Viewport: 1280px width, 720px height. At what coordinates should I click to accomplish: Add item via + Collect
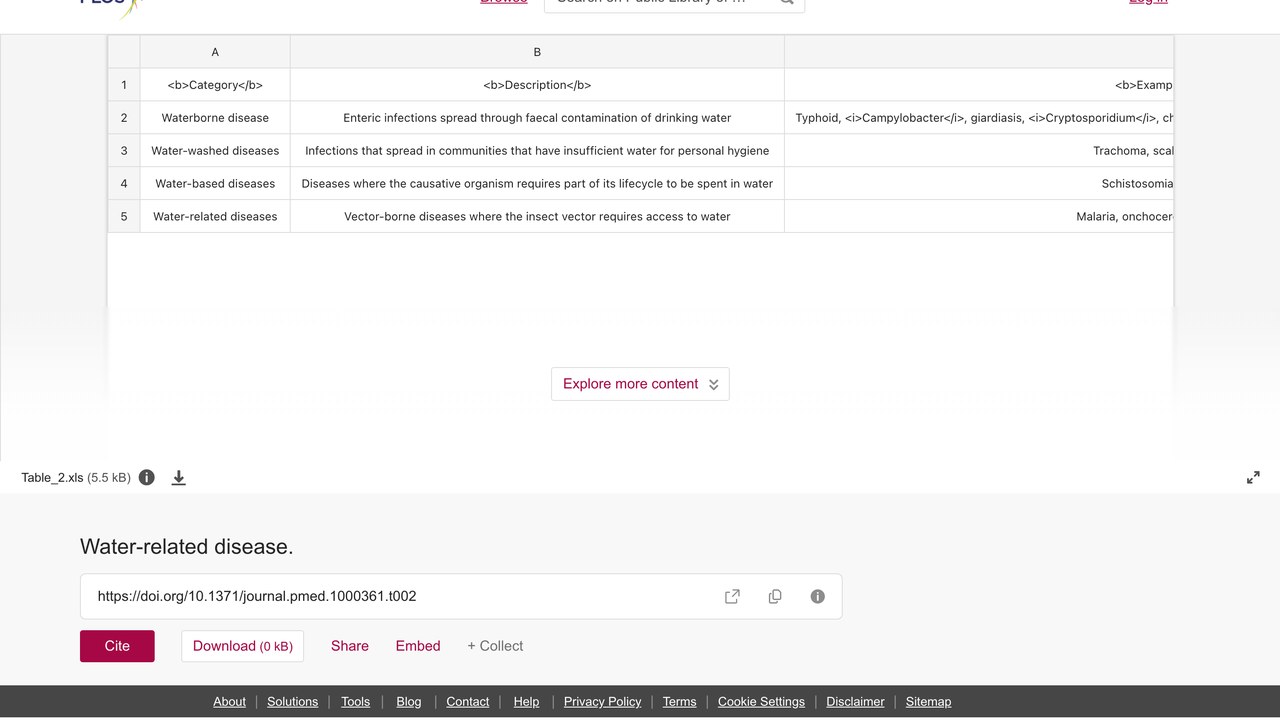coord(495,646)
